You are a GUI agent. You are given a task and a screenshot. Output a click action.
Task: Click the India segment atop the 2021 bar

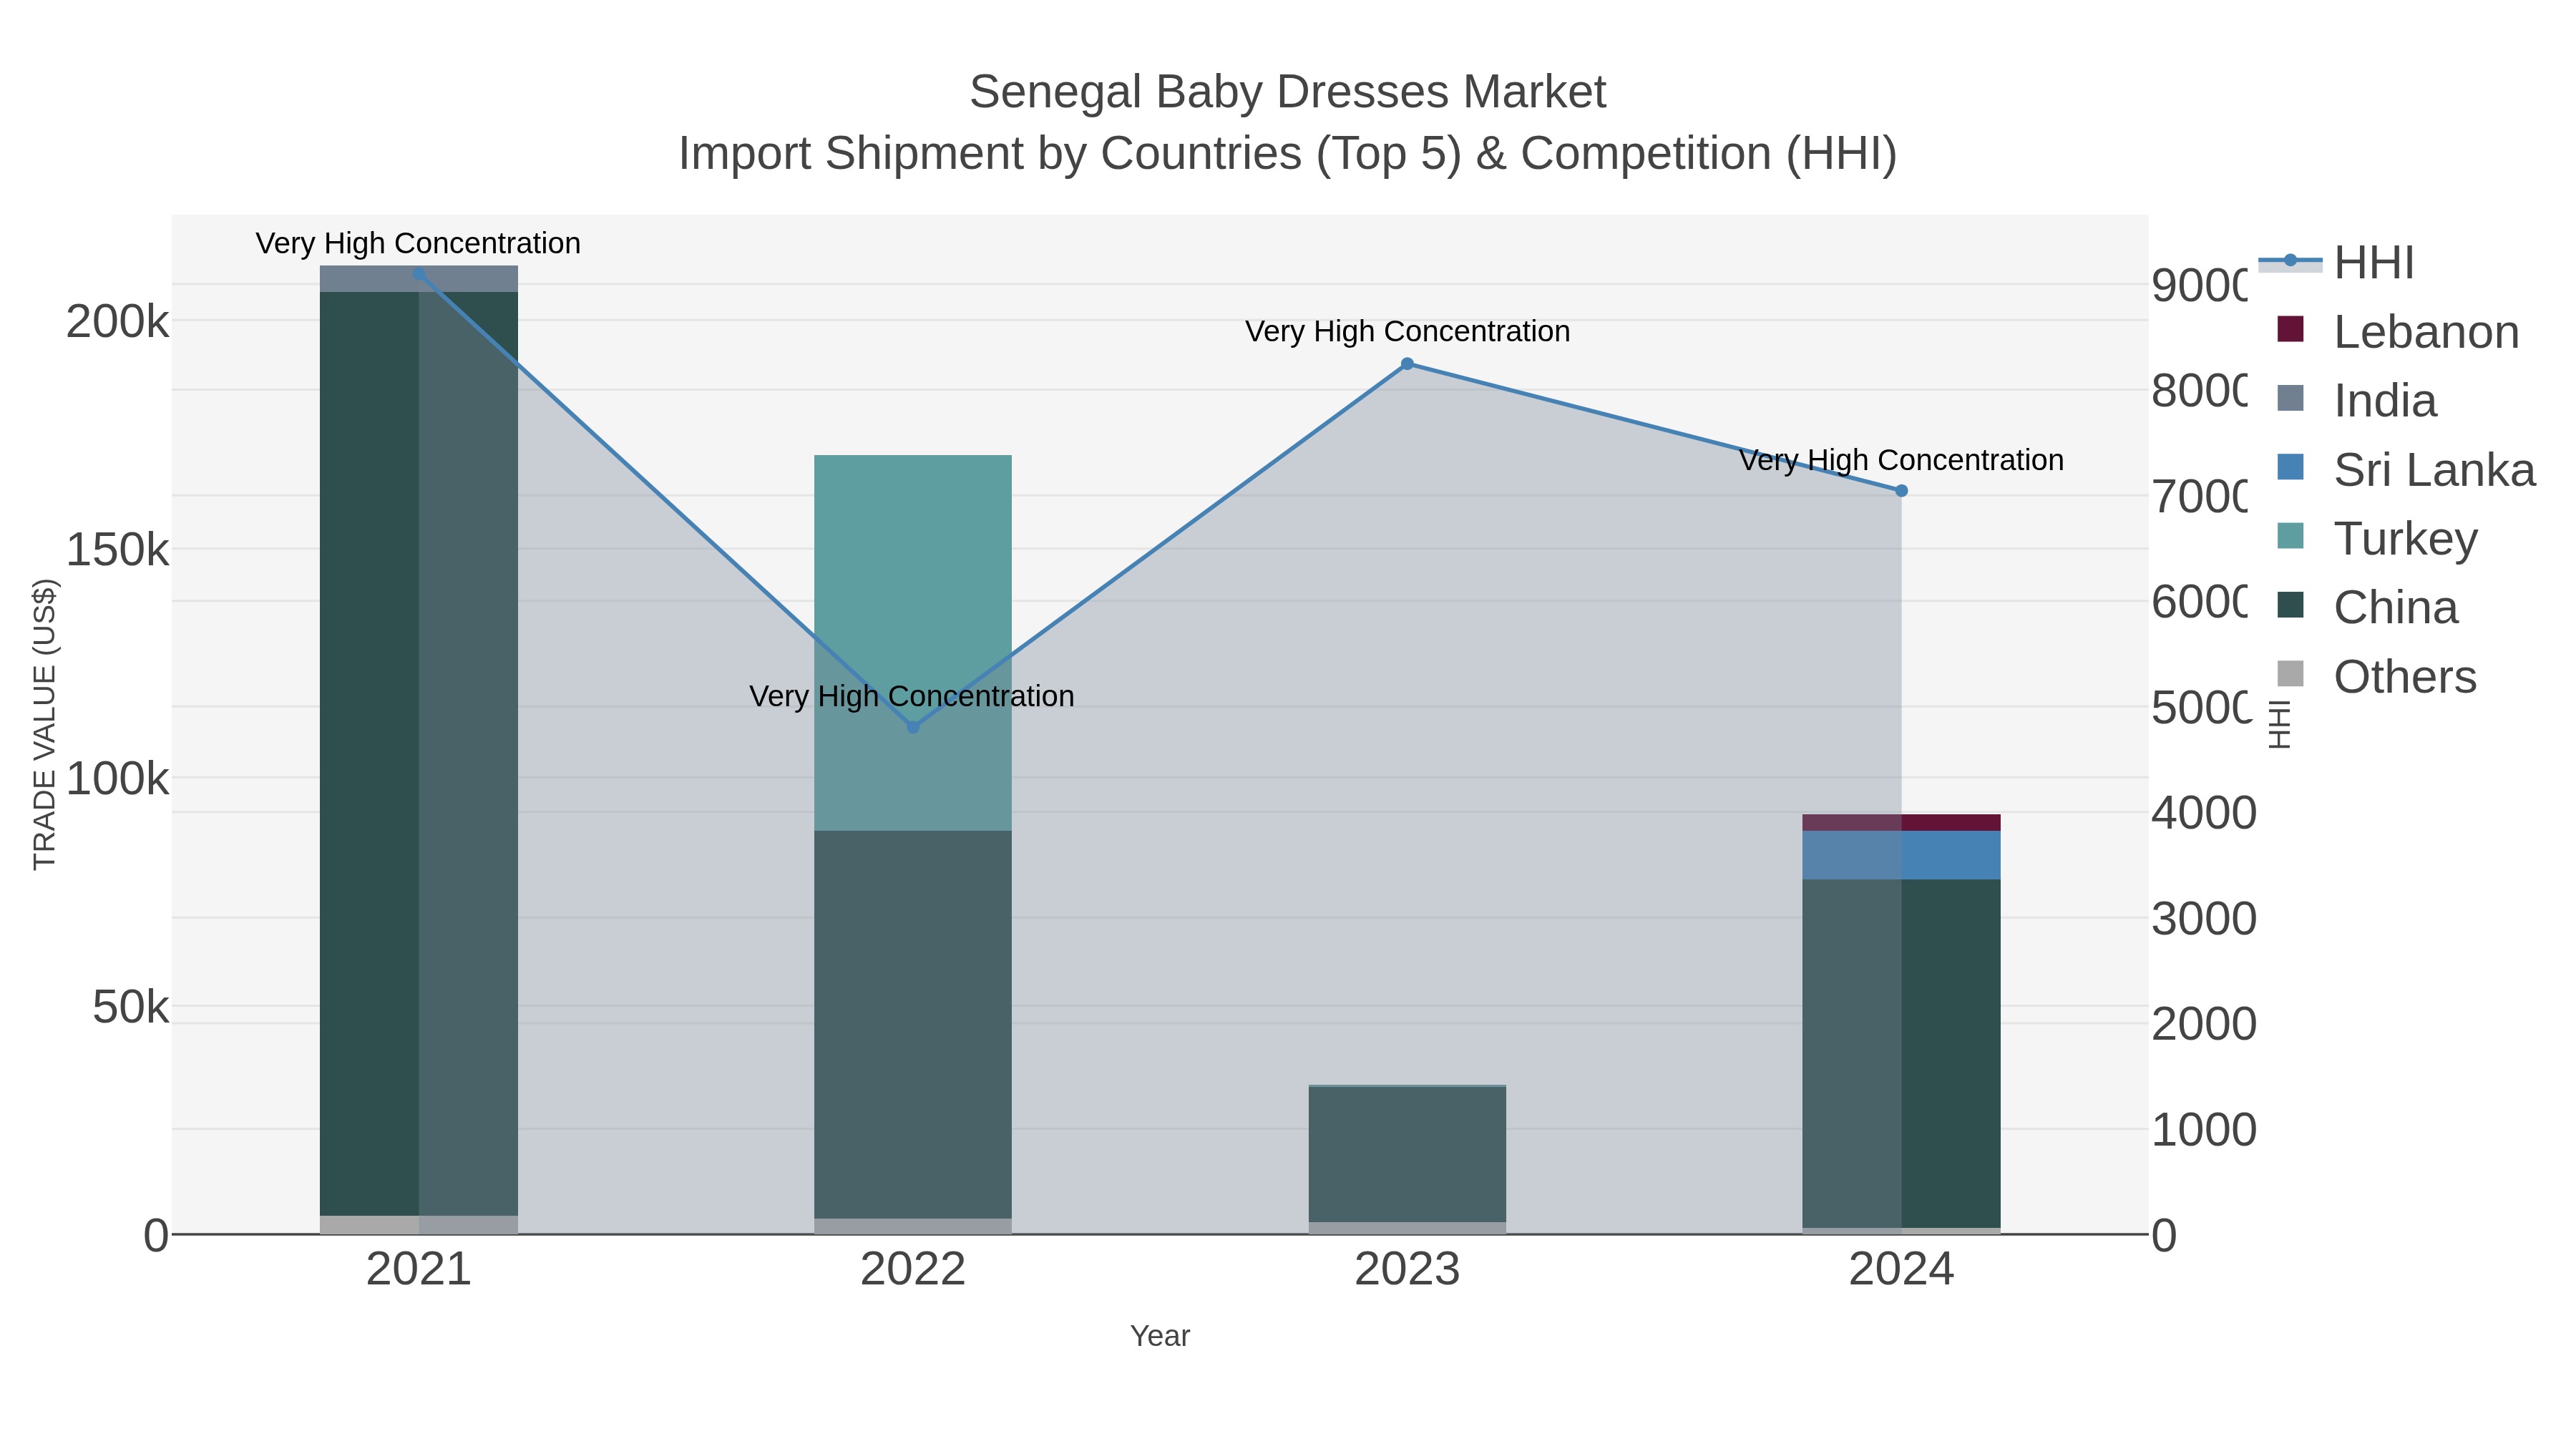coord(419,279)
